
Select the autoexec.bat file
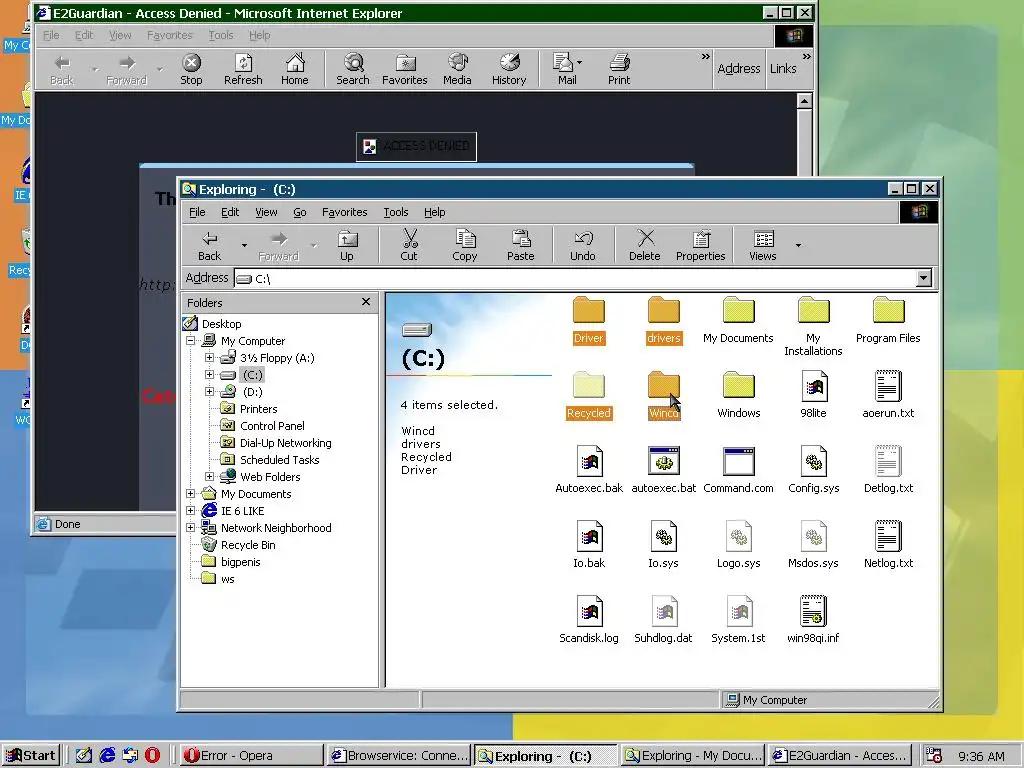coord(664,470)
